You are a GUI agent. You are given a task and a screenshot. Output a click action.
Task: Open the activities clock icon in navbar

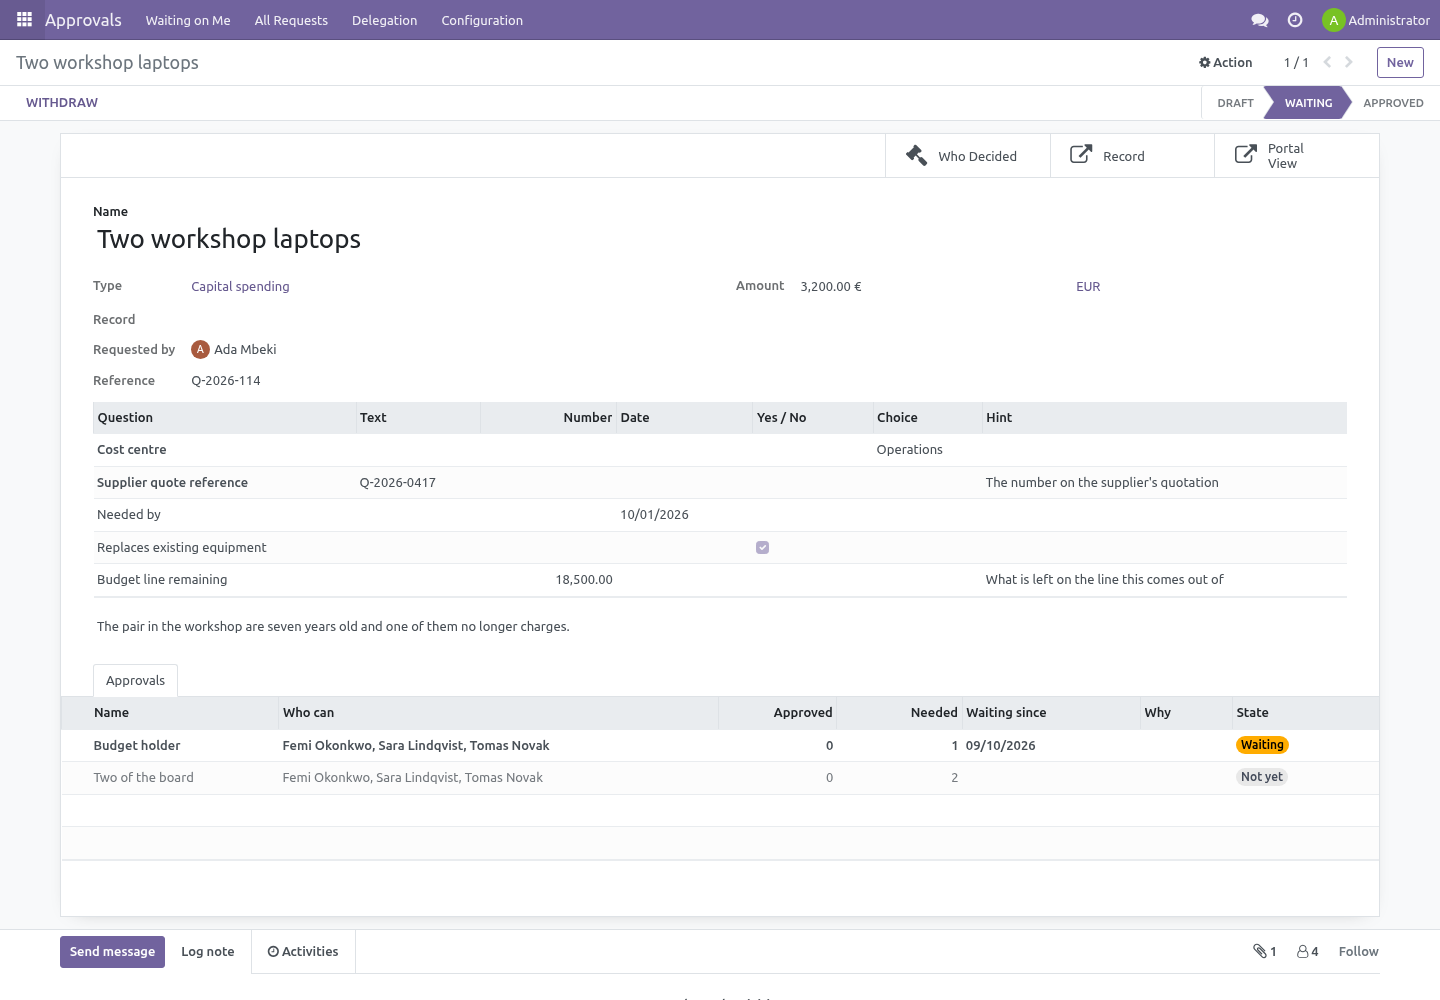pyautogui.click(x=1295, y=20)
